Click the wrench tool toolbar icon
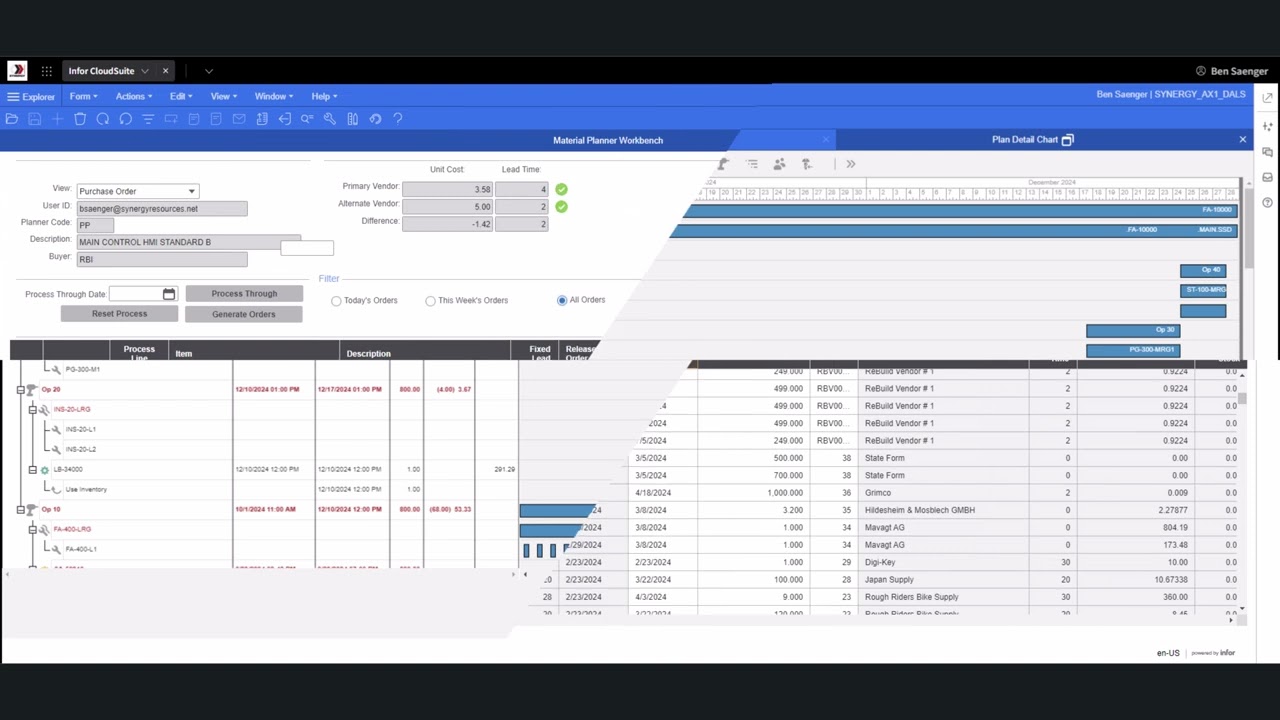This screenshot has width=1280, height=720. (329, 119)
